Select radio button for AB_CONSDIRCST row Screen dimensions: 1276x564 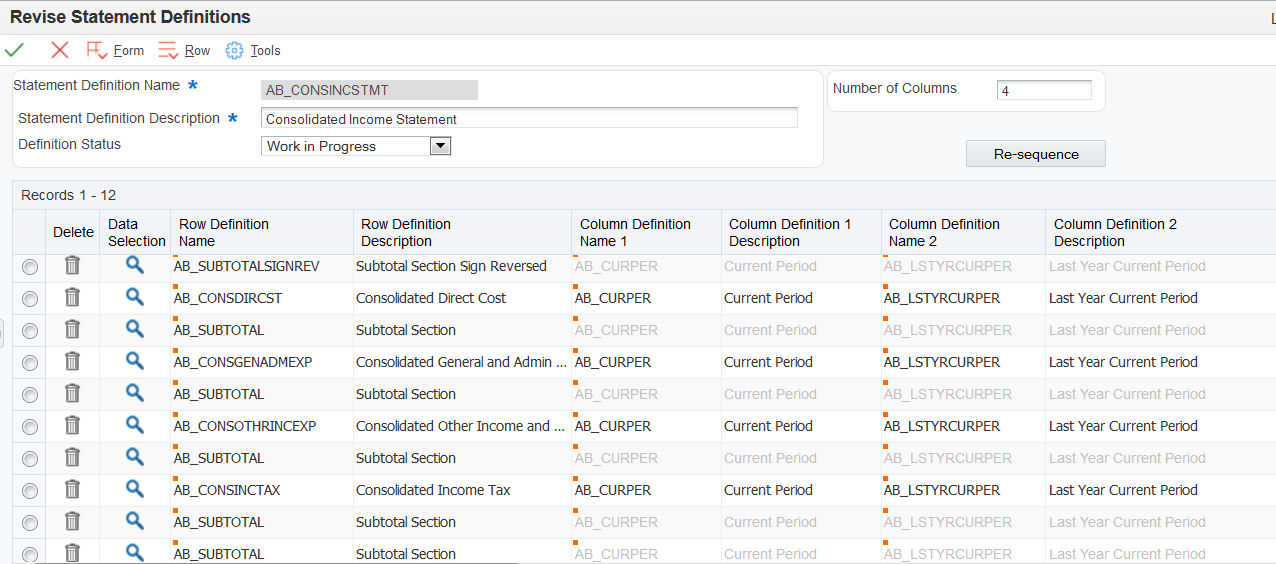point(30,299)
